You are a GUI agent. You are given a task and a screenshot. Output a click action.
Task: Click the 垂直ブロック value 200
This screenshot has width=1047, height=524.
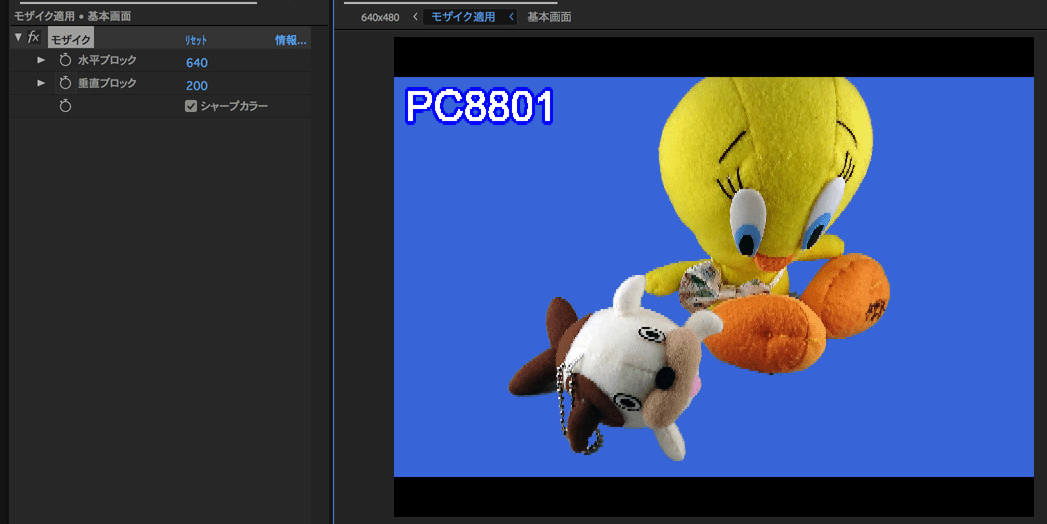click(197, 85)
